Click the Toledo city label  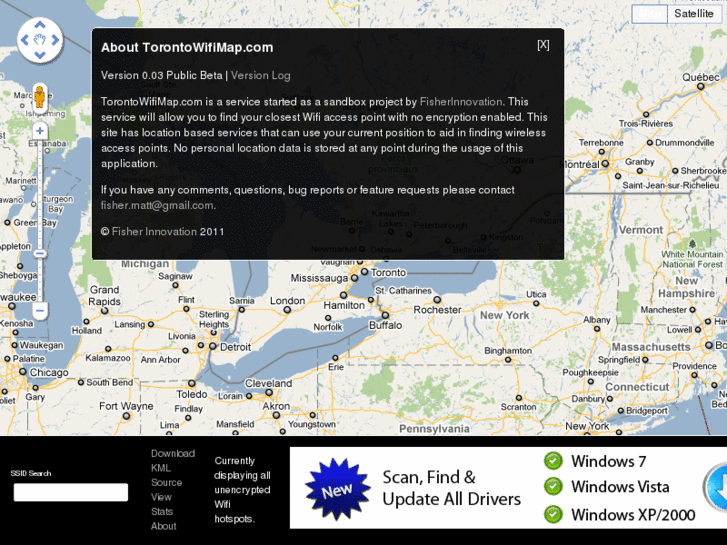click(191, 394)
